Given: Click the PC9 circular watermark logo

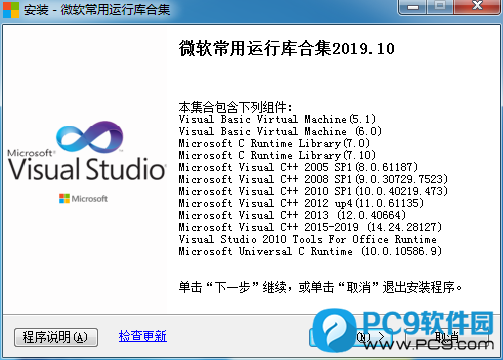Looking at the screenshot, I should pyautogui.click(x=334, y=331).
